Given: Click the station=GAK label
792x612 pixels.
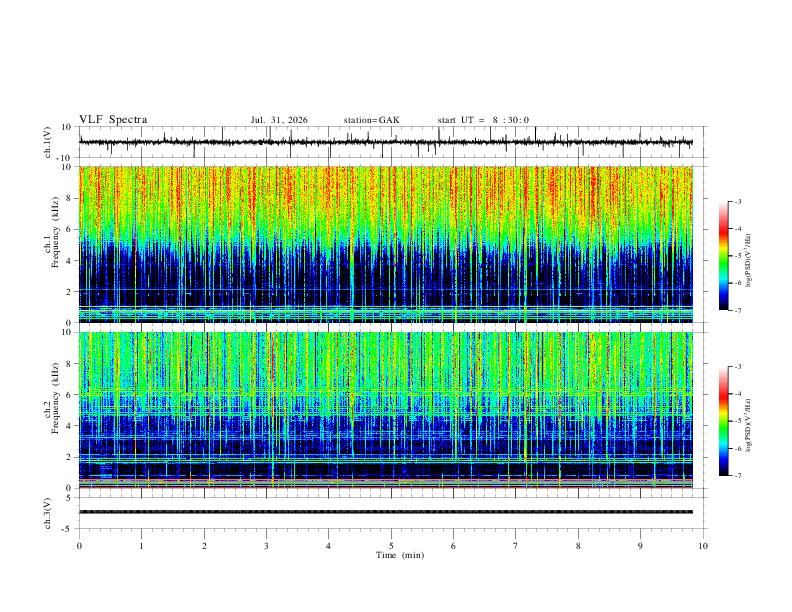Looking at the screenshot, I should [371, 120].
